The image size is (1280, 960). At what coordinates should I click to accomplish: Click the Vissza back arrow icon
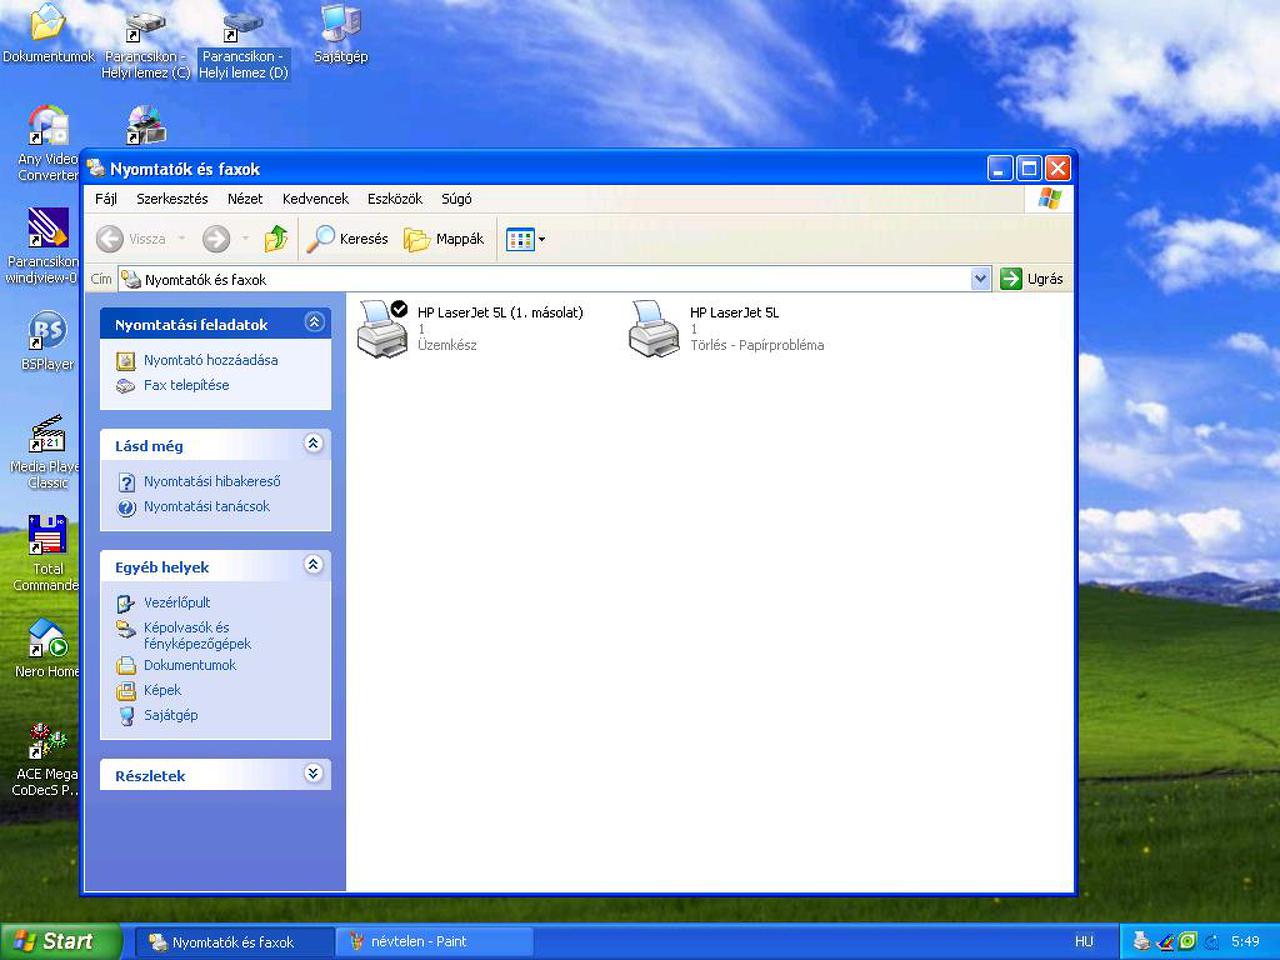(110, 239)
